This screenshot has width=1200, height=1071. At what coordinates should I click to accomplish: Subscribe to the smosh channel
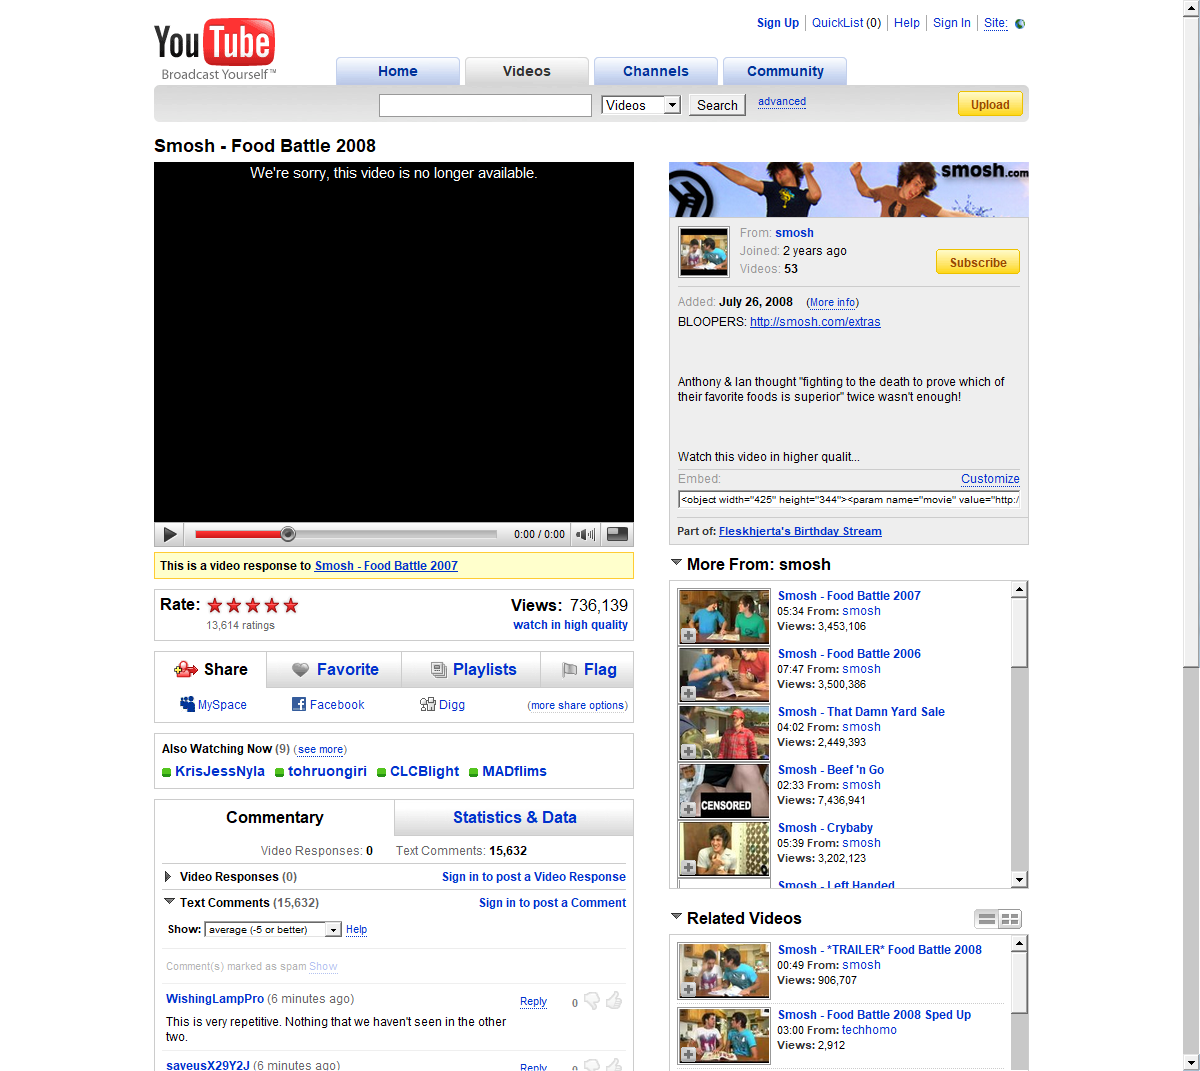[977, 262]
